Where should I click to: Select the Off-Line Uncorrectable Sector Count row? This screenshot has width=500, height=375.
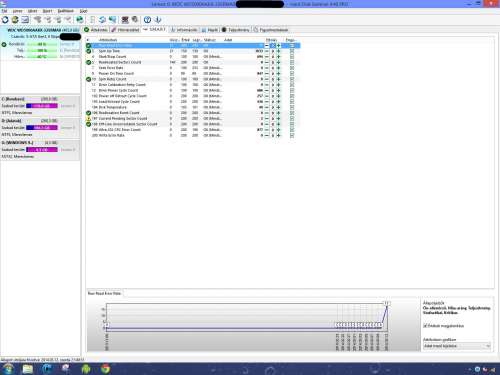pyautogui.click(x=193, y=124)
